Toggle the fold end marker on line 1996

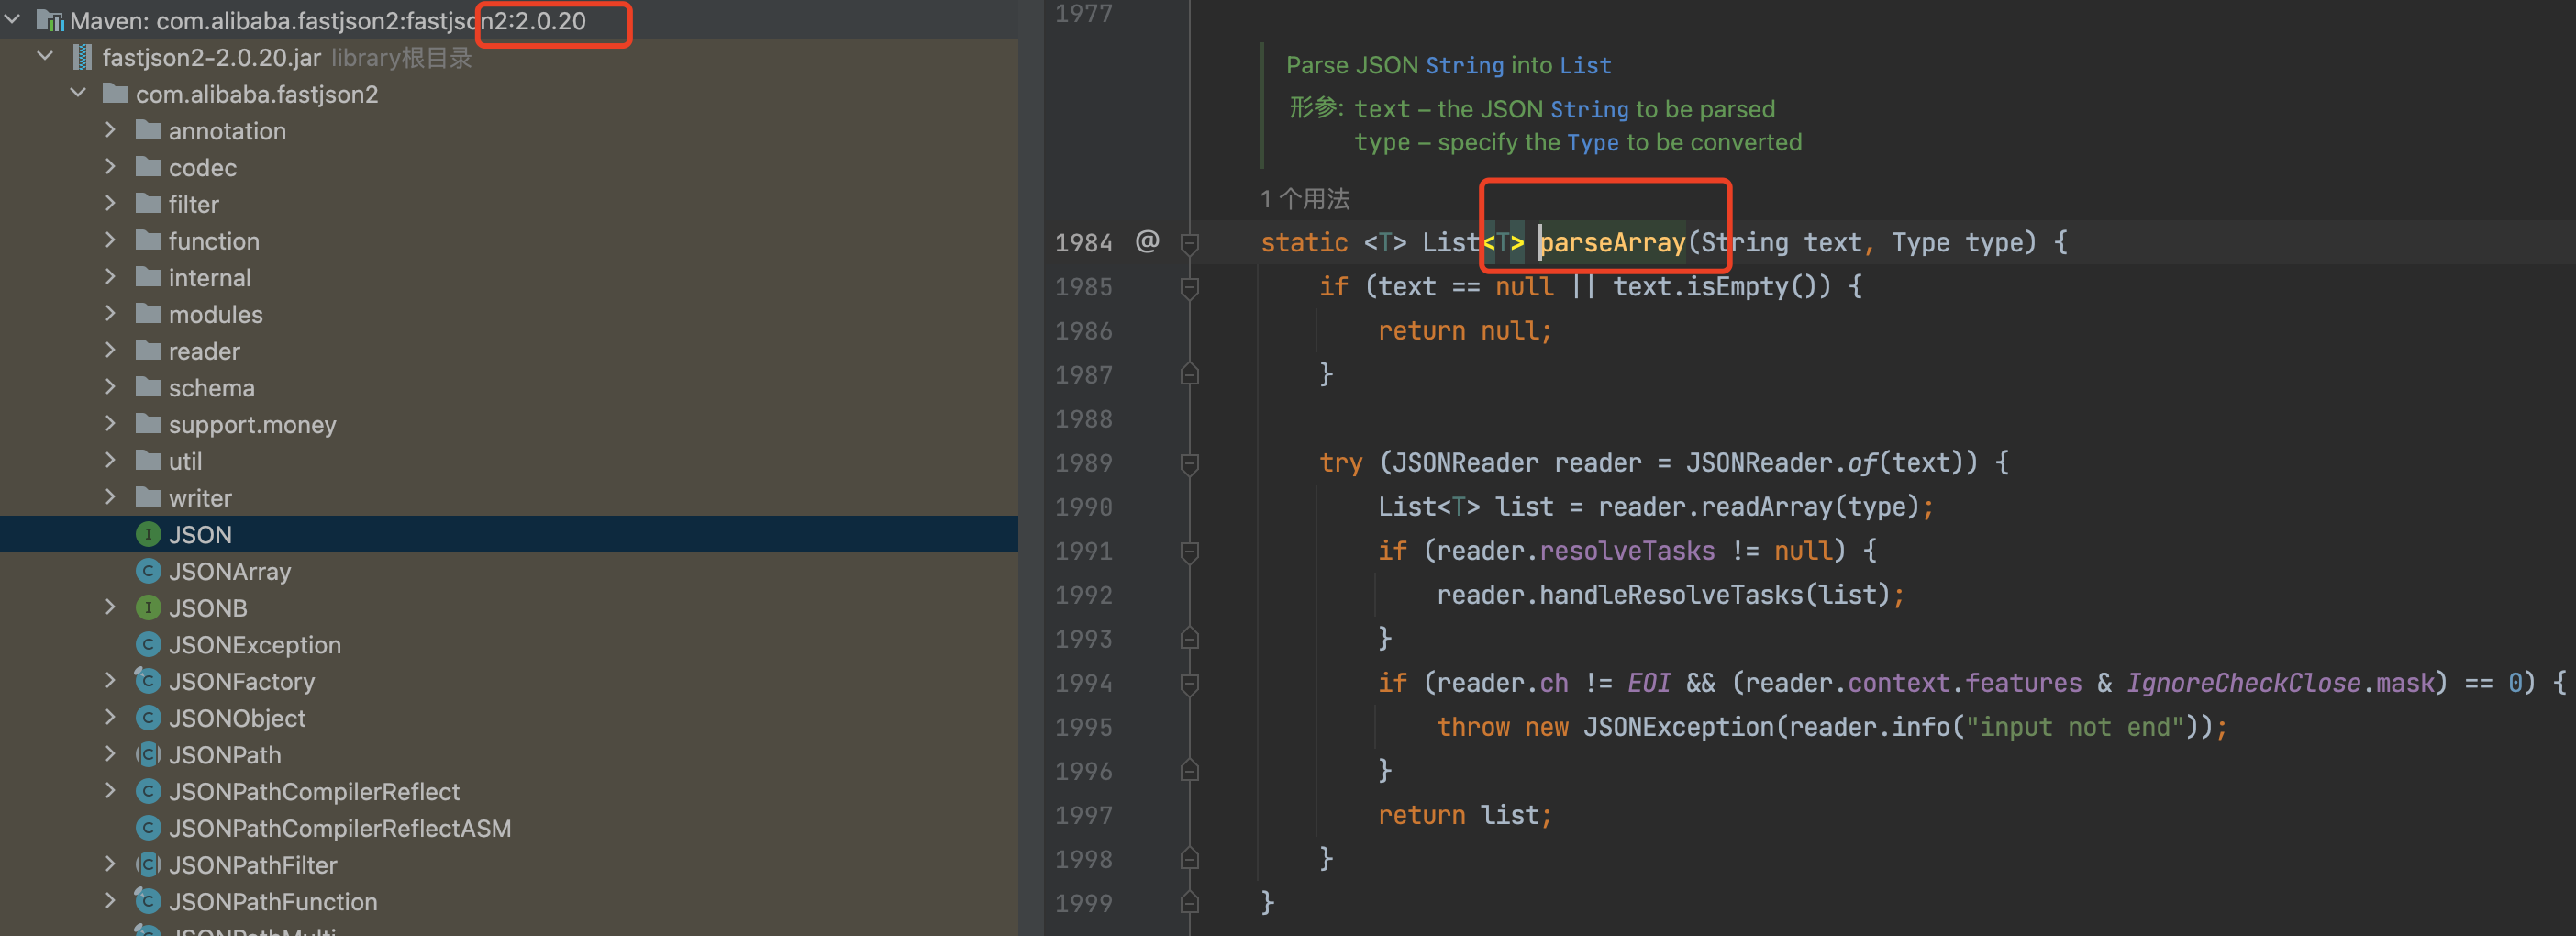1190,770
